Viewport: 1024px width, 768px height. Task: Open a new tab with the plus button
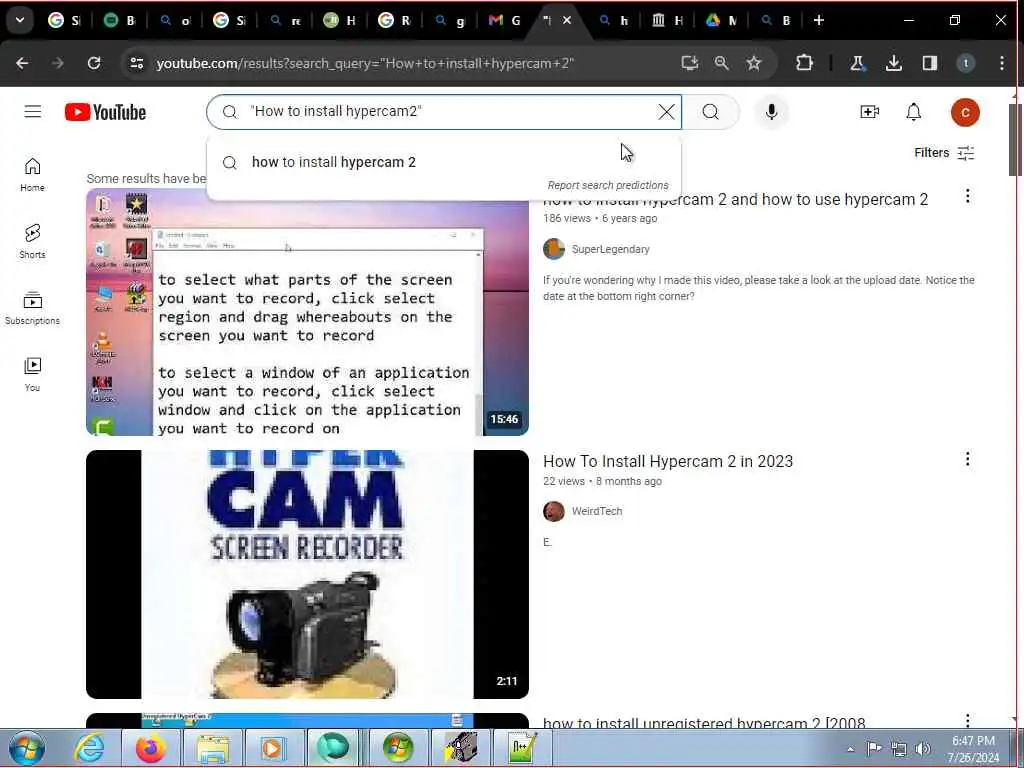[x=818, y=20]
